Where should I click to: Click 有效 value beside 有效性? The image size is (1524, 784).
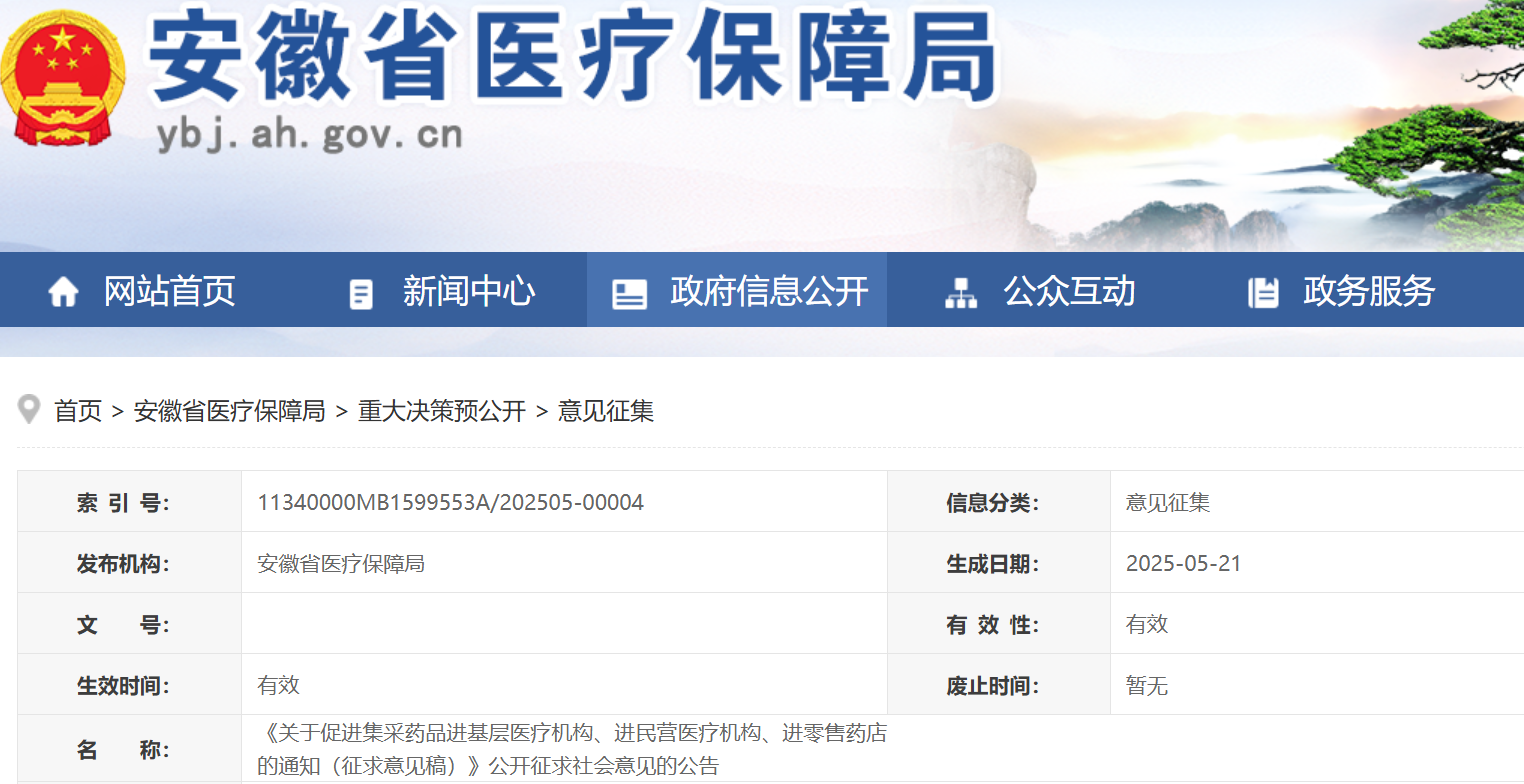[1147, 625]
